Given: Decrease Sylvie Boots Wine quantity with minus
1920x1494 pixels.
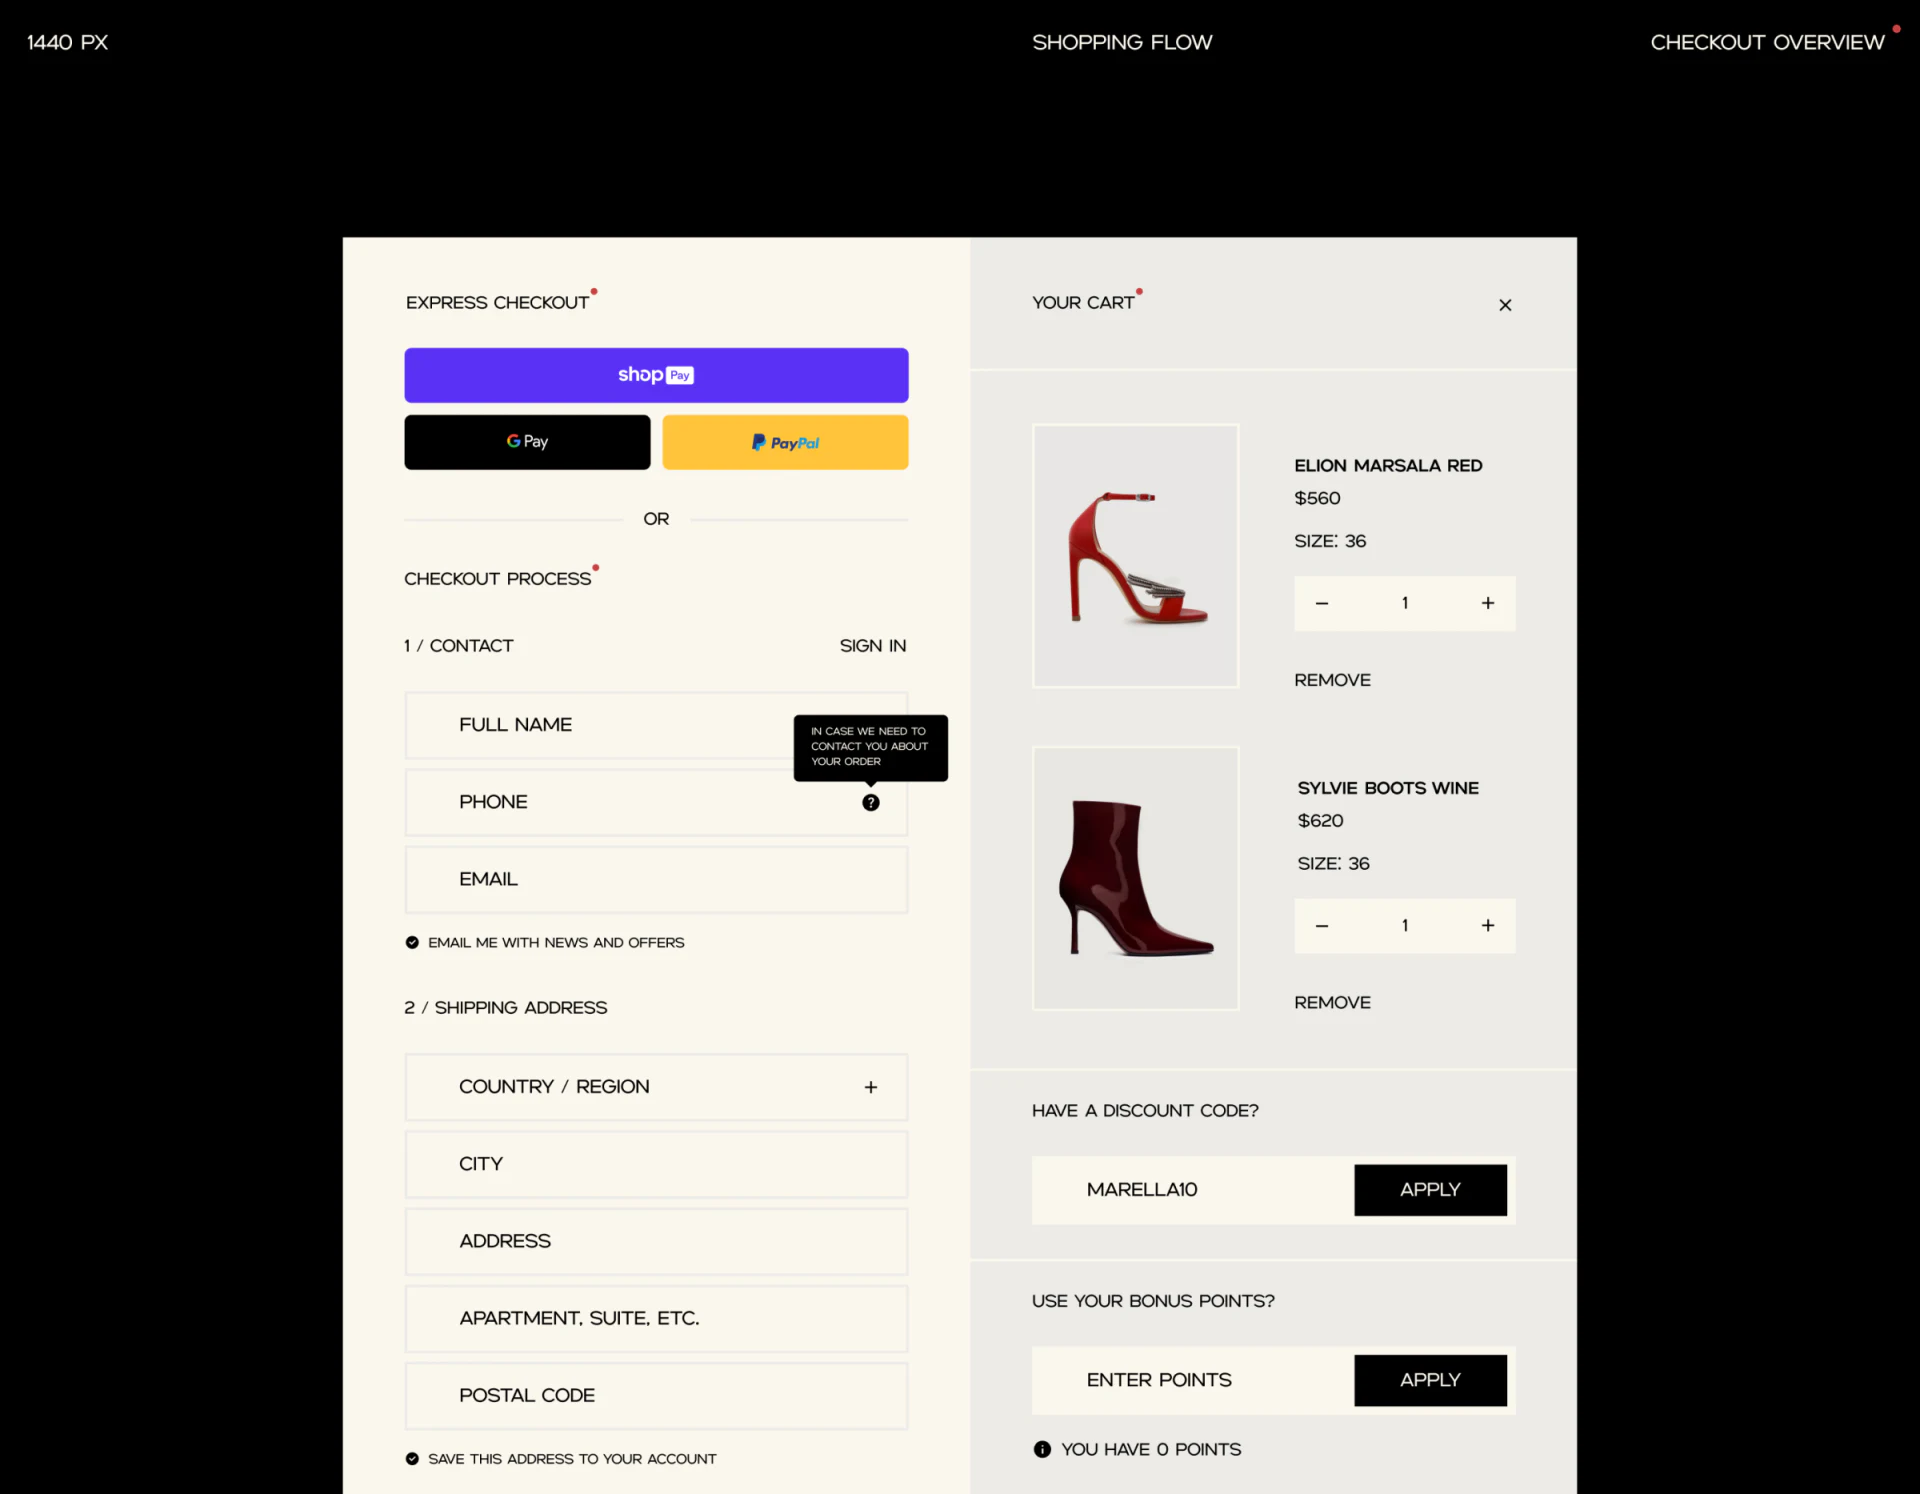Looking at the screenshot, I should coord(1322,926).
